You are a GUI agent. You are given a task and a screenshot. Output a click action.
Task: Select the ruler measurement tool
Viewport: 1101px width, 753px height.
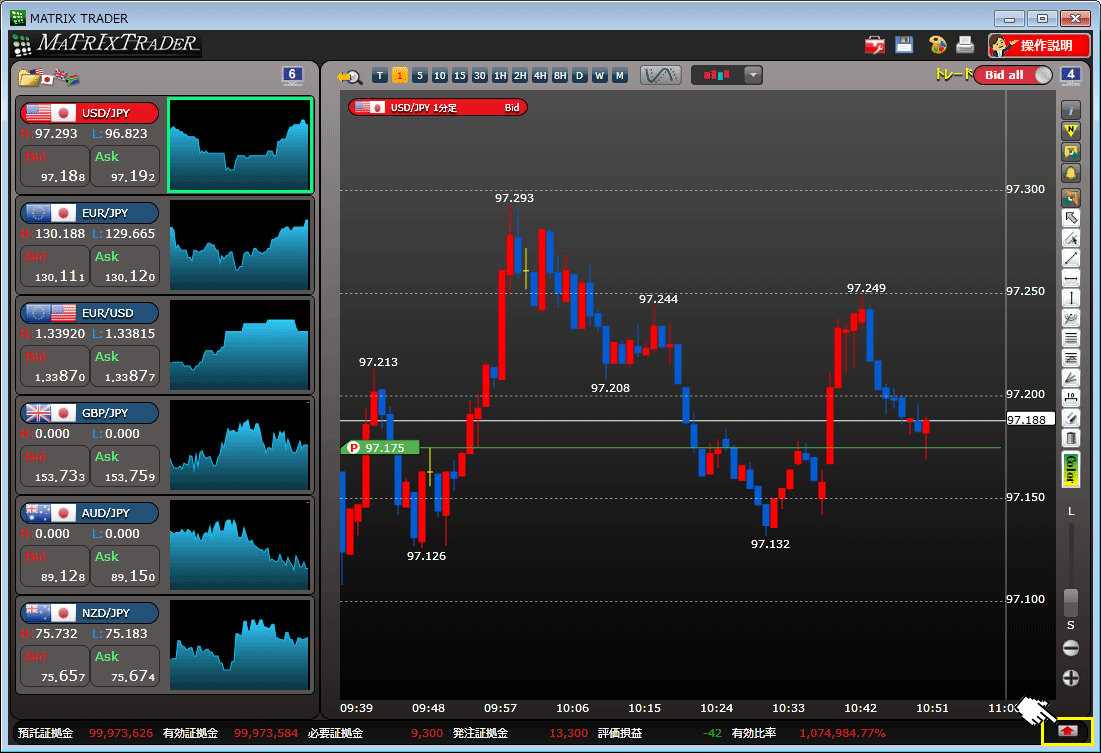coord(1070,398)
